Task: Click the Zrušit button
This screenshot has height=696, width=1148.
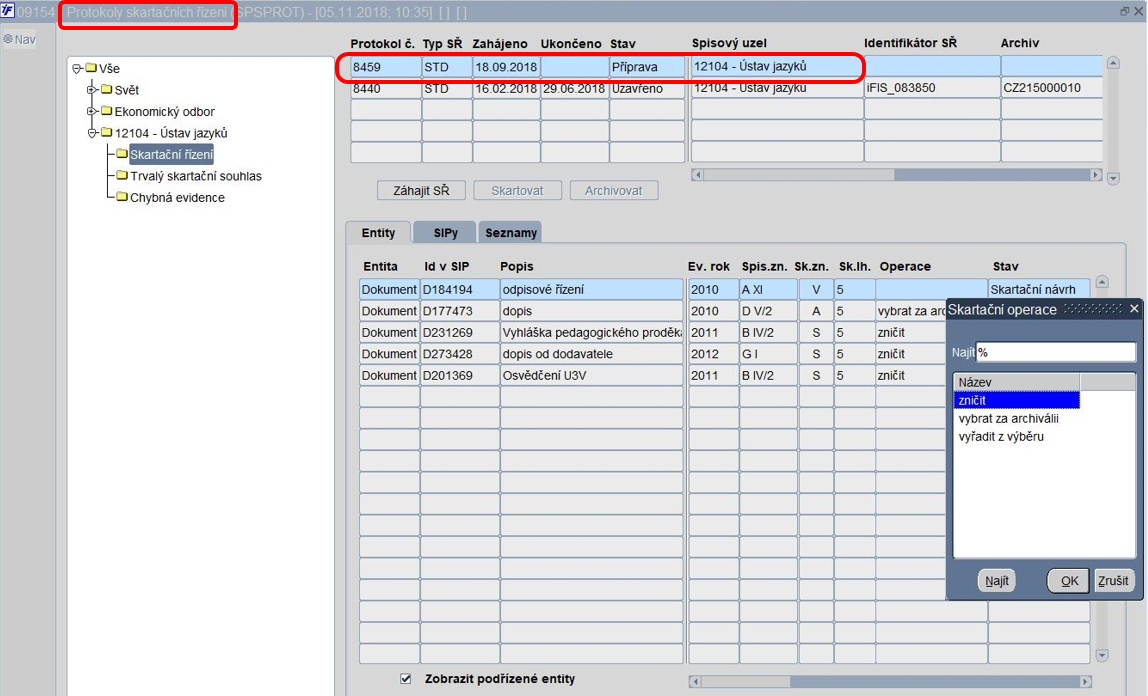Action: 1113,580
